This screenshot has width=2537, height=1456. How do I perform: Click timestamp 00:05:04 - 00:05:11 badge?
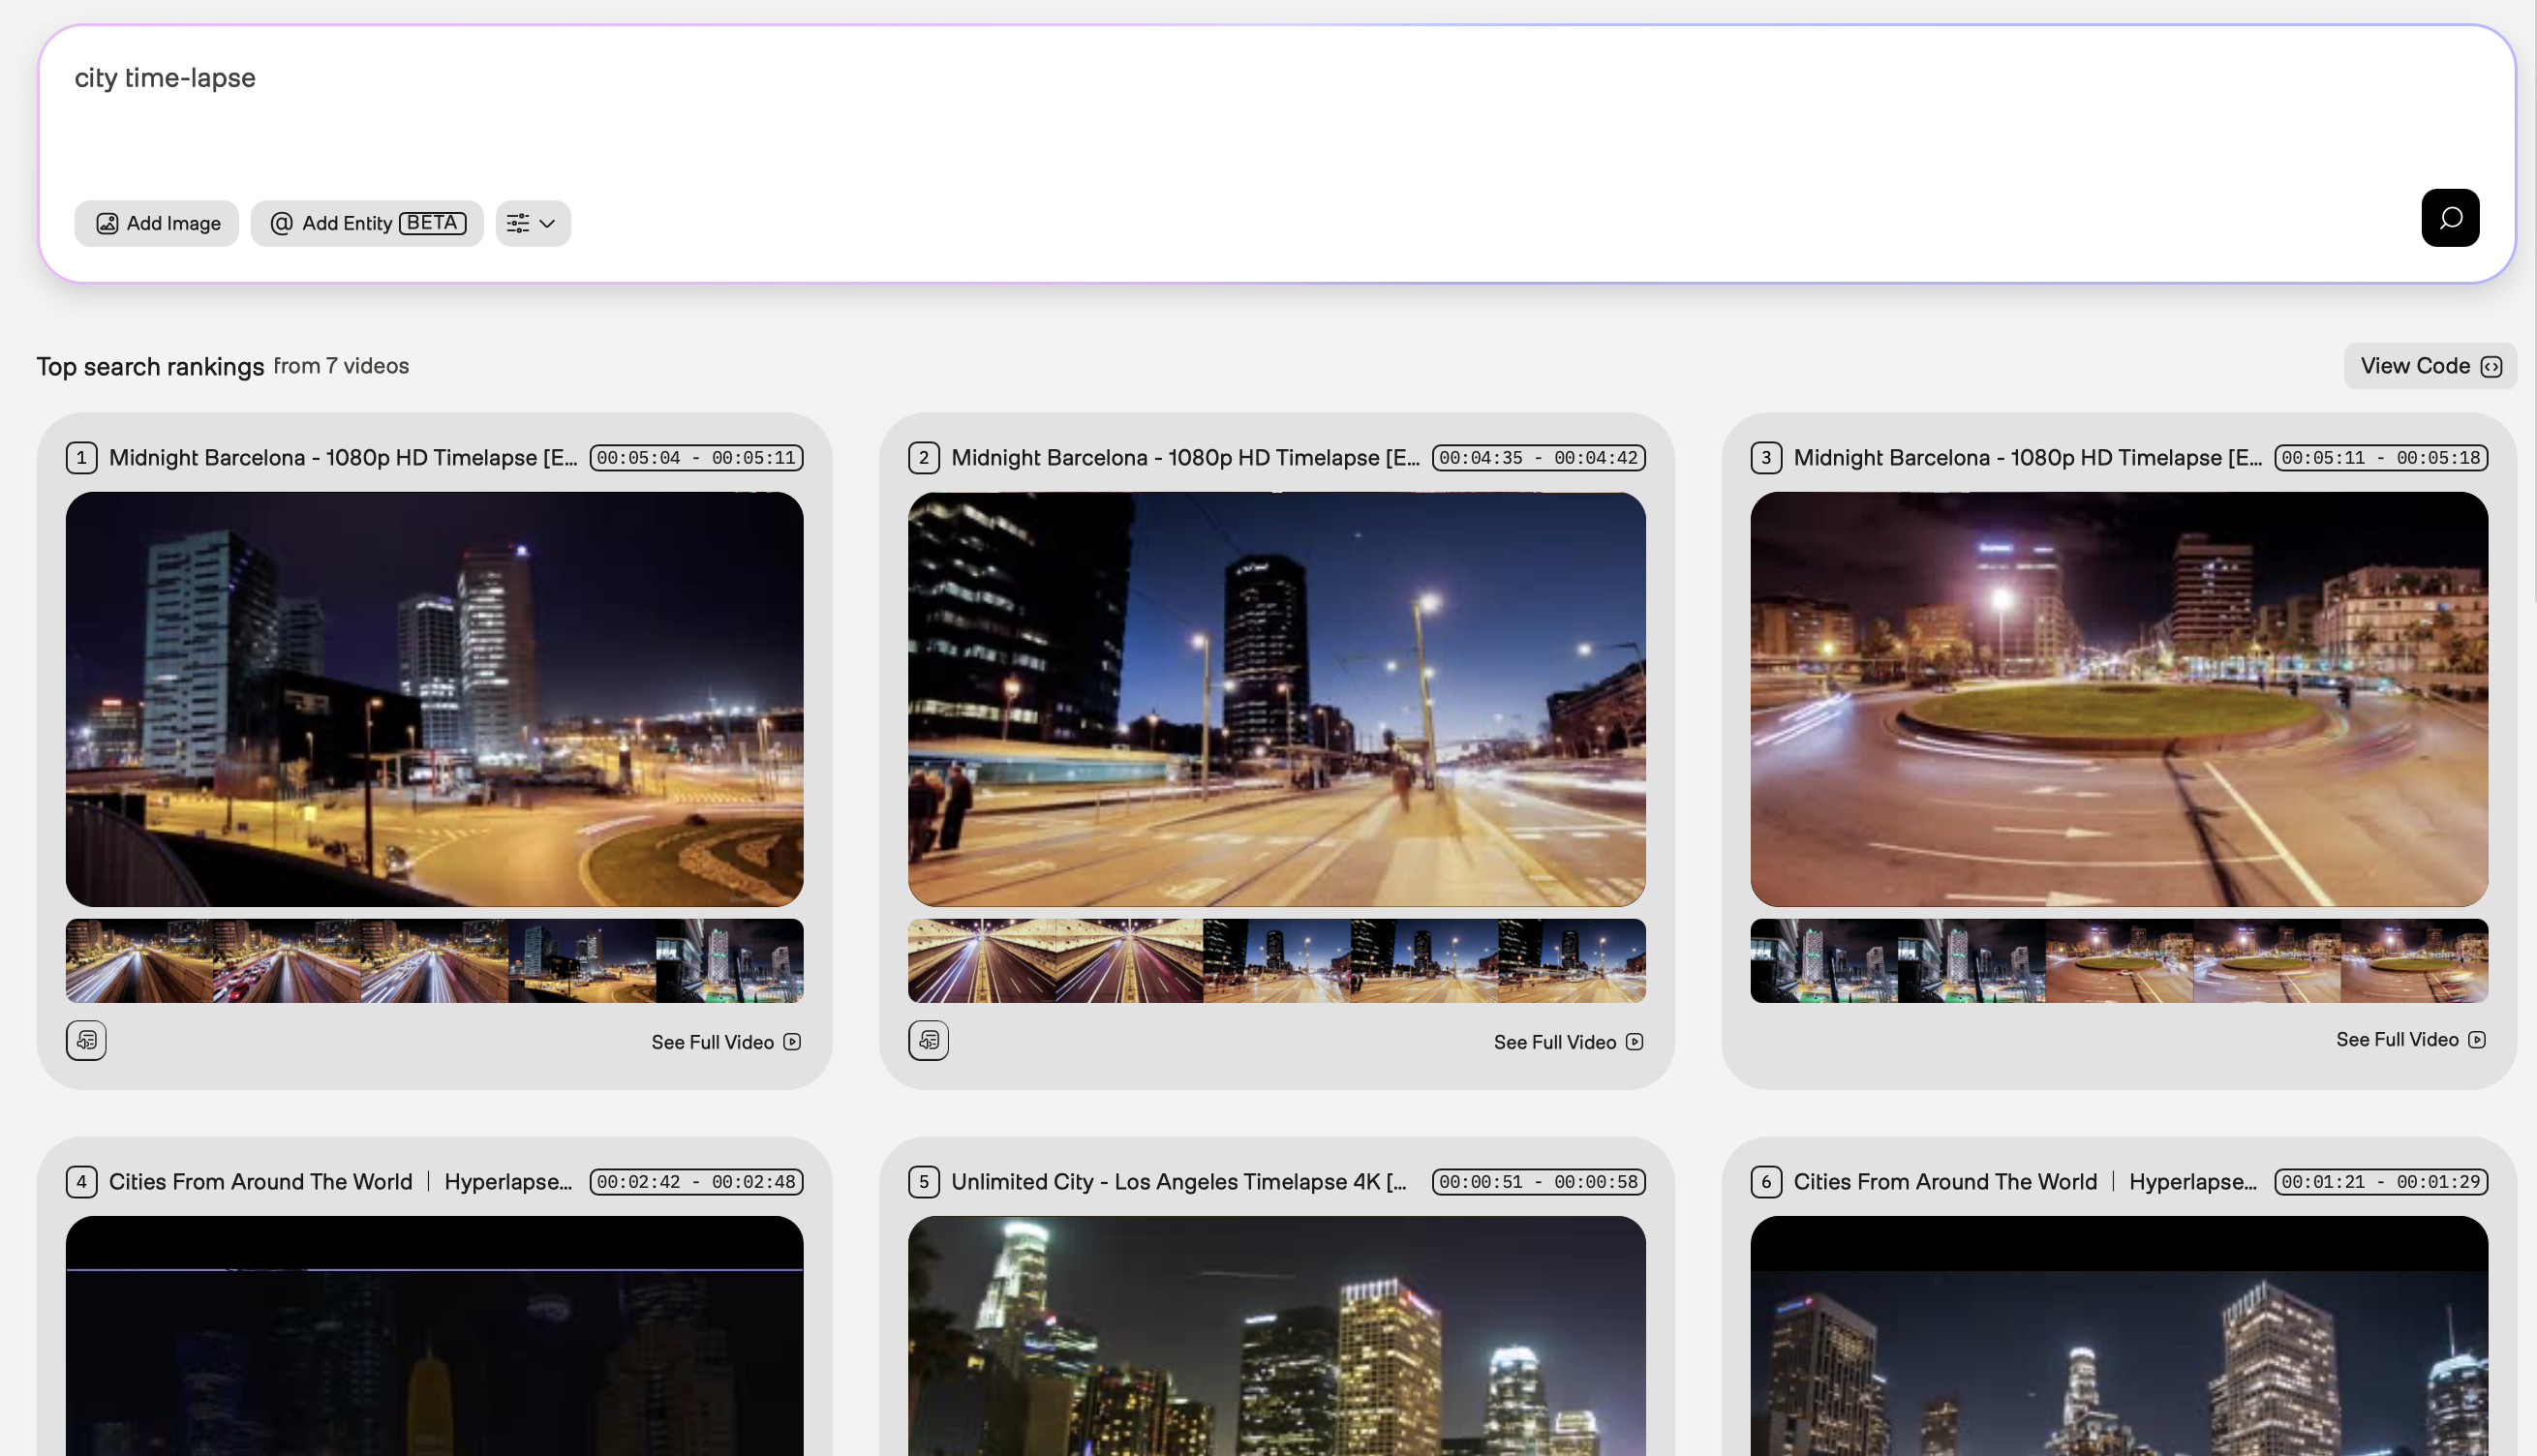(x=696, y=458)
